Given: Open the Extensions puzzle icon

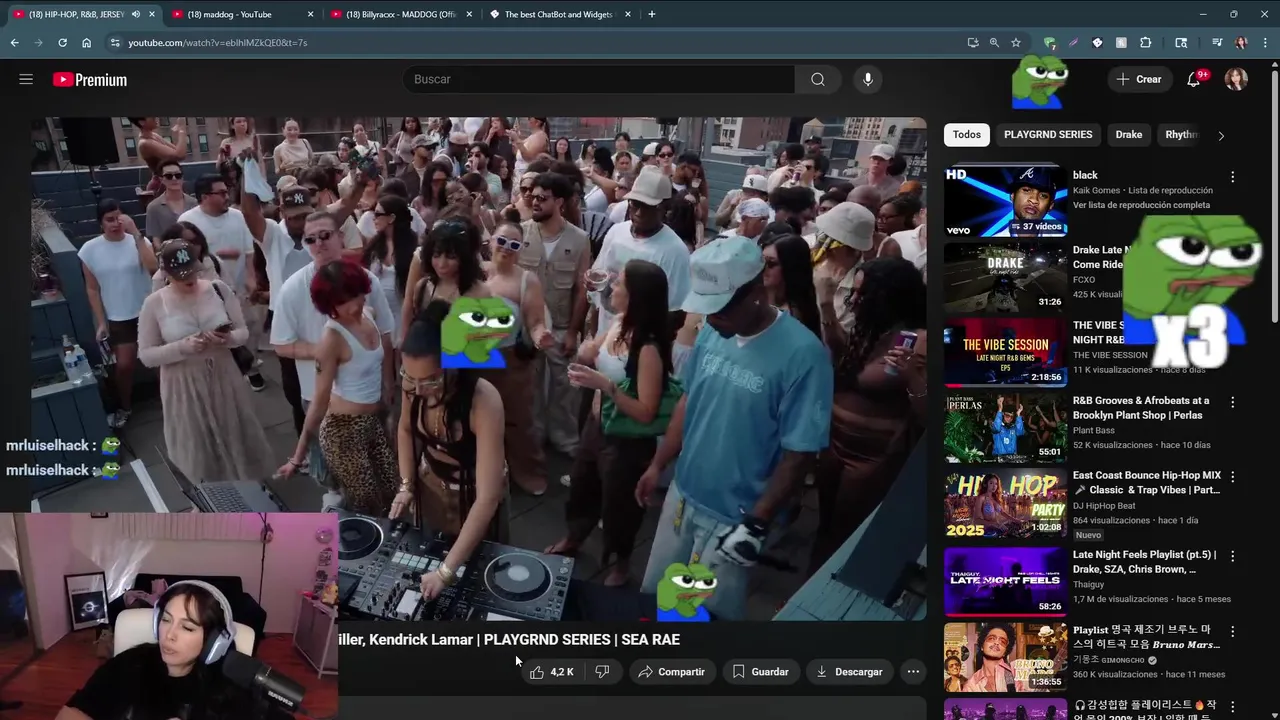Looking at the screenshot, I should coord(1146,43).
